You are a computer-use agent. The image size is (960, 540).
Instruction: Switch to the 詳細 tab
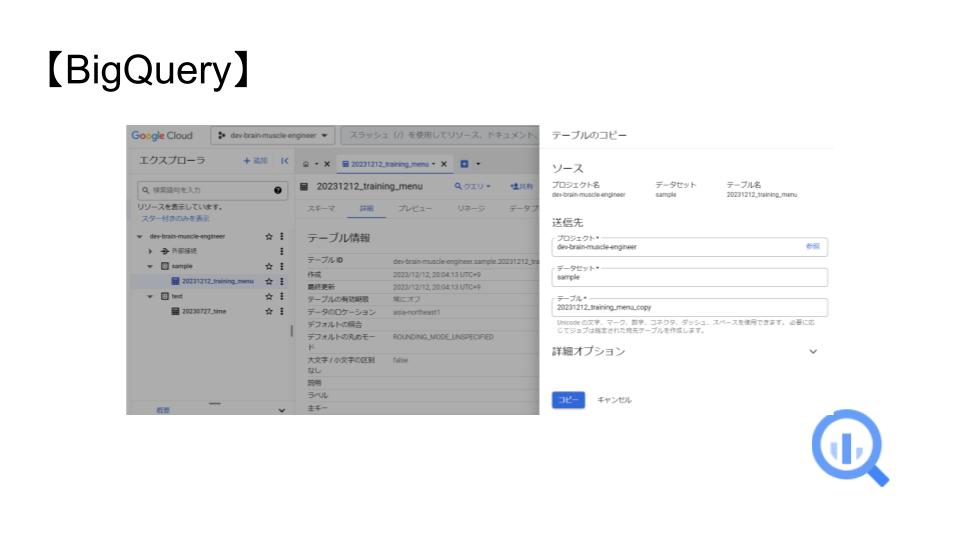coord(366,208)
